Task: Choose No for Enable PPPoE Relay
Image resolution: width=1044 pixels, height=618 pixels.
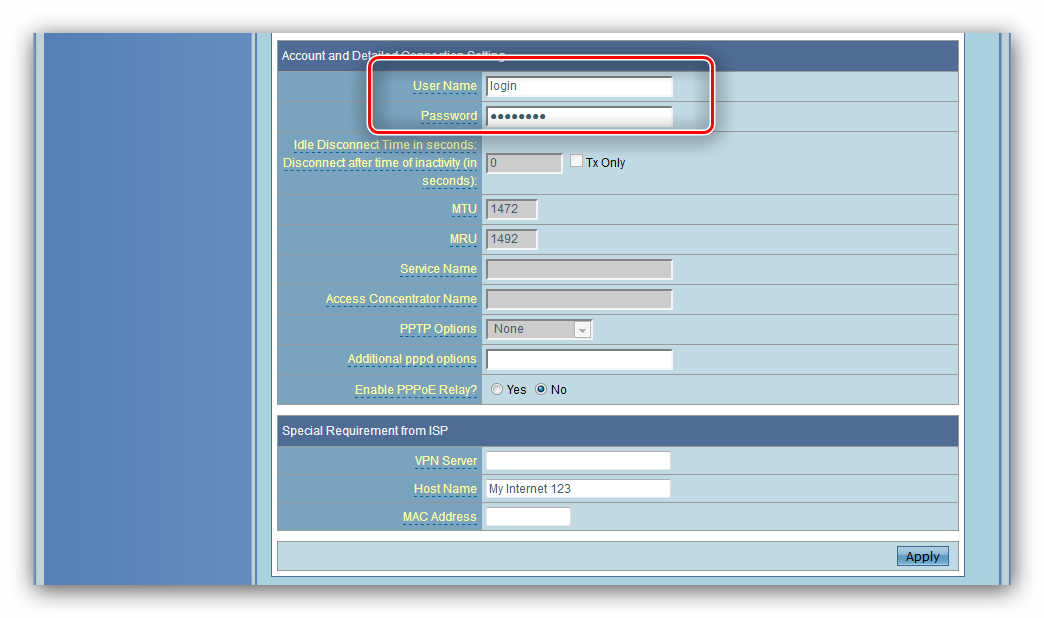Action: tap(541, 389)
